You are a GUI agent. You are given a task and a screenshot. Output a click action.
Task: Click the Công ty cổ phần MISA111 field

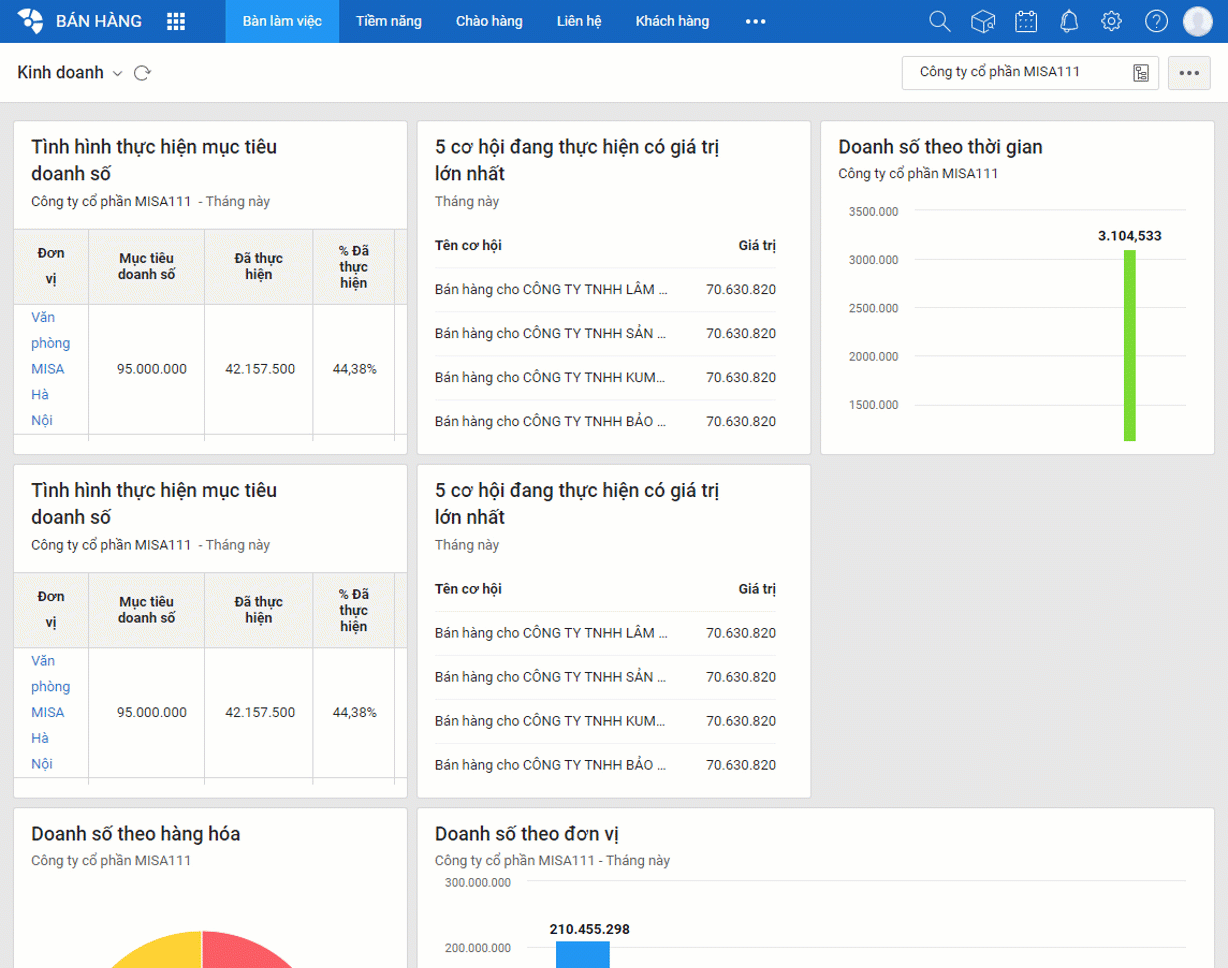1030,73
